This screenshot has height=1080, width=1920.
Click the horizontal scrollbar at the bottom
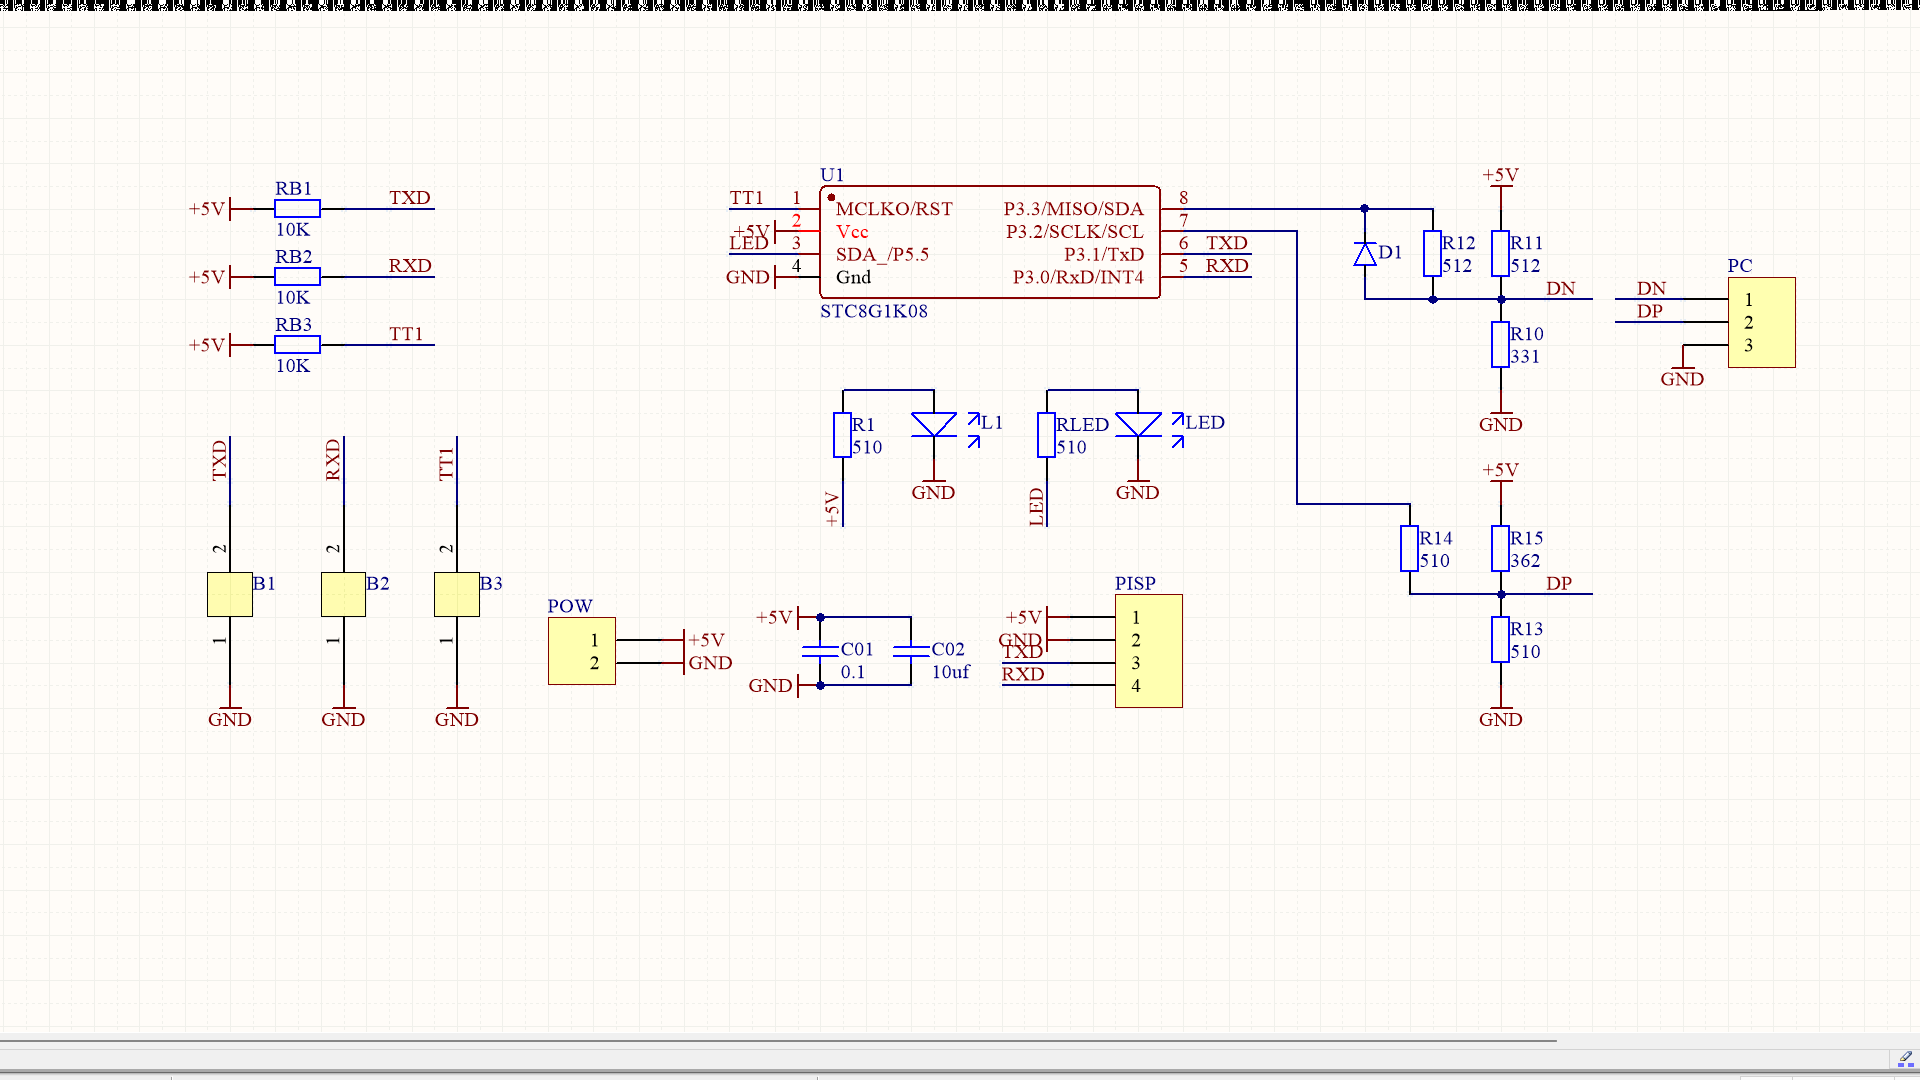pyautogui.click(x=778, y=1041)
